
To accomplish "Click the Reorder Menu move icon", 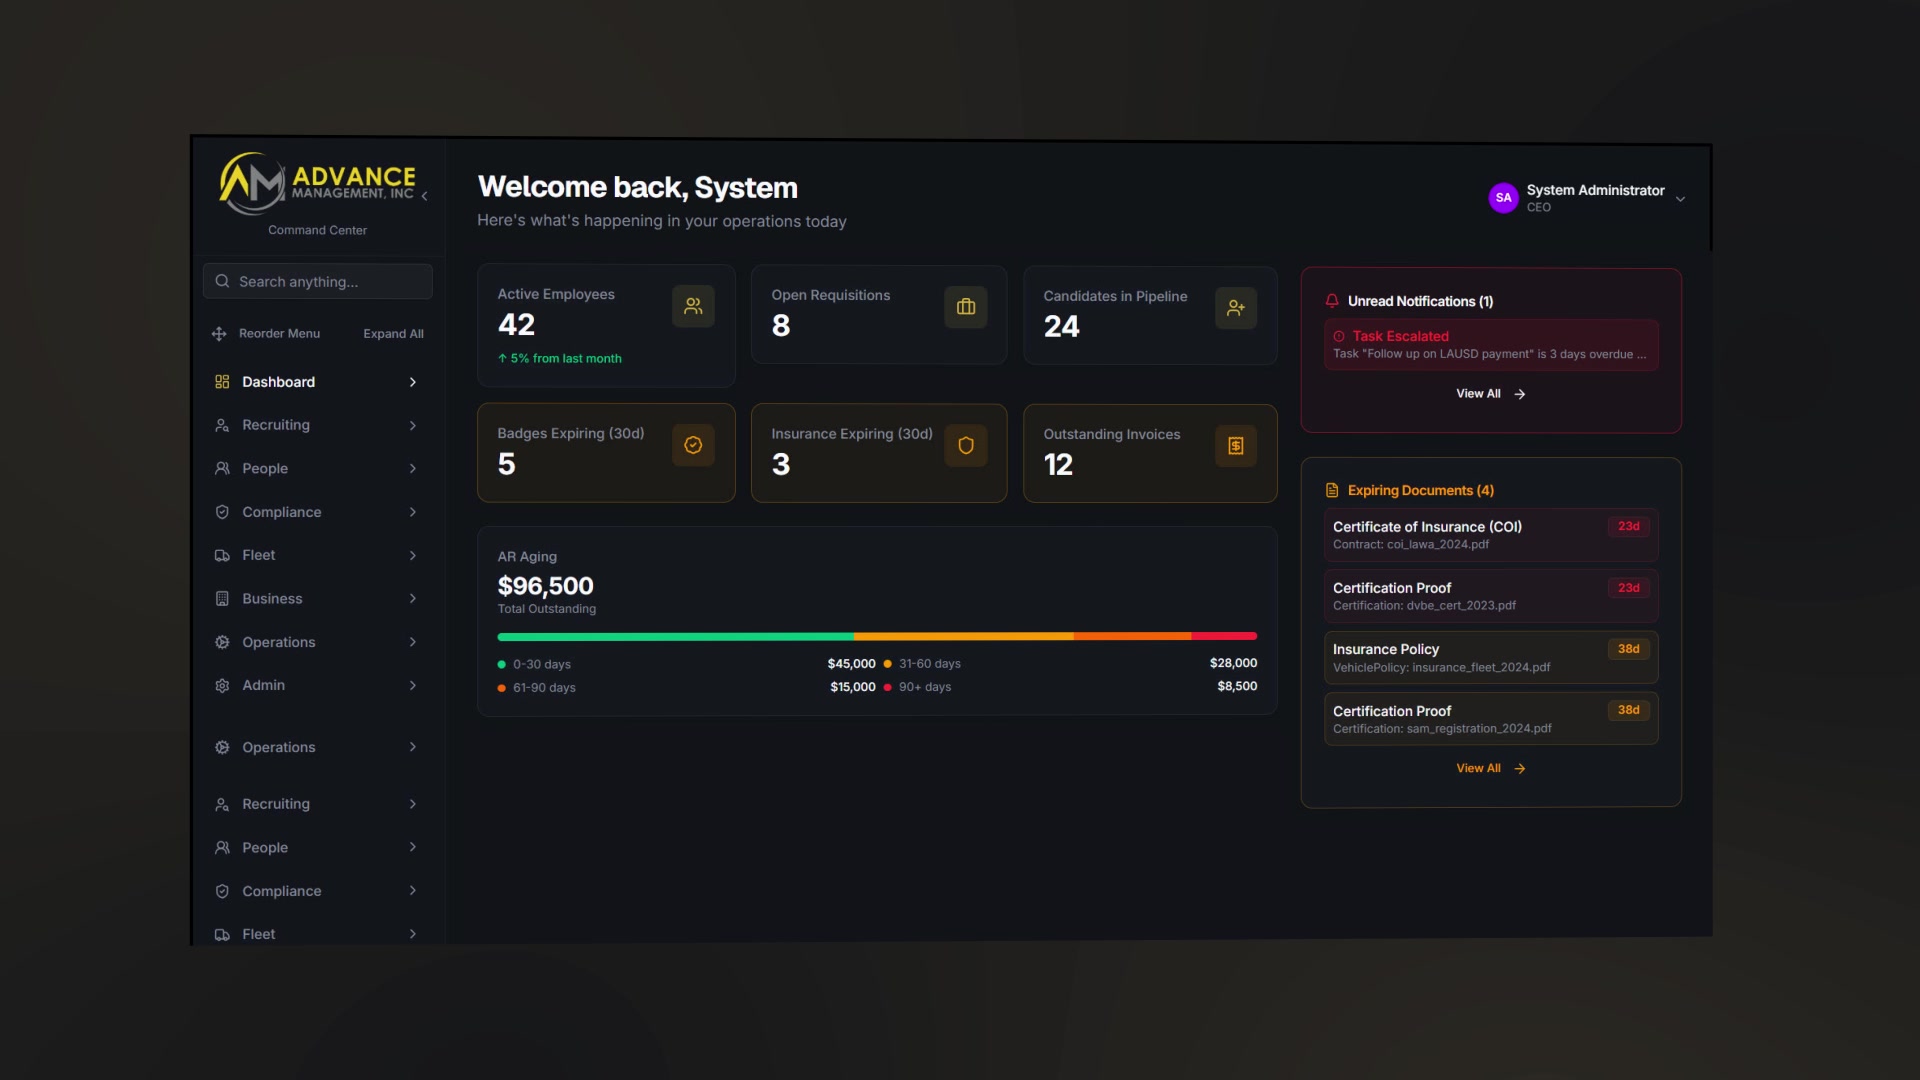I will click(x=219, y=334).
